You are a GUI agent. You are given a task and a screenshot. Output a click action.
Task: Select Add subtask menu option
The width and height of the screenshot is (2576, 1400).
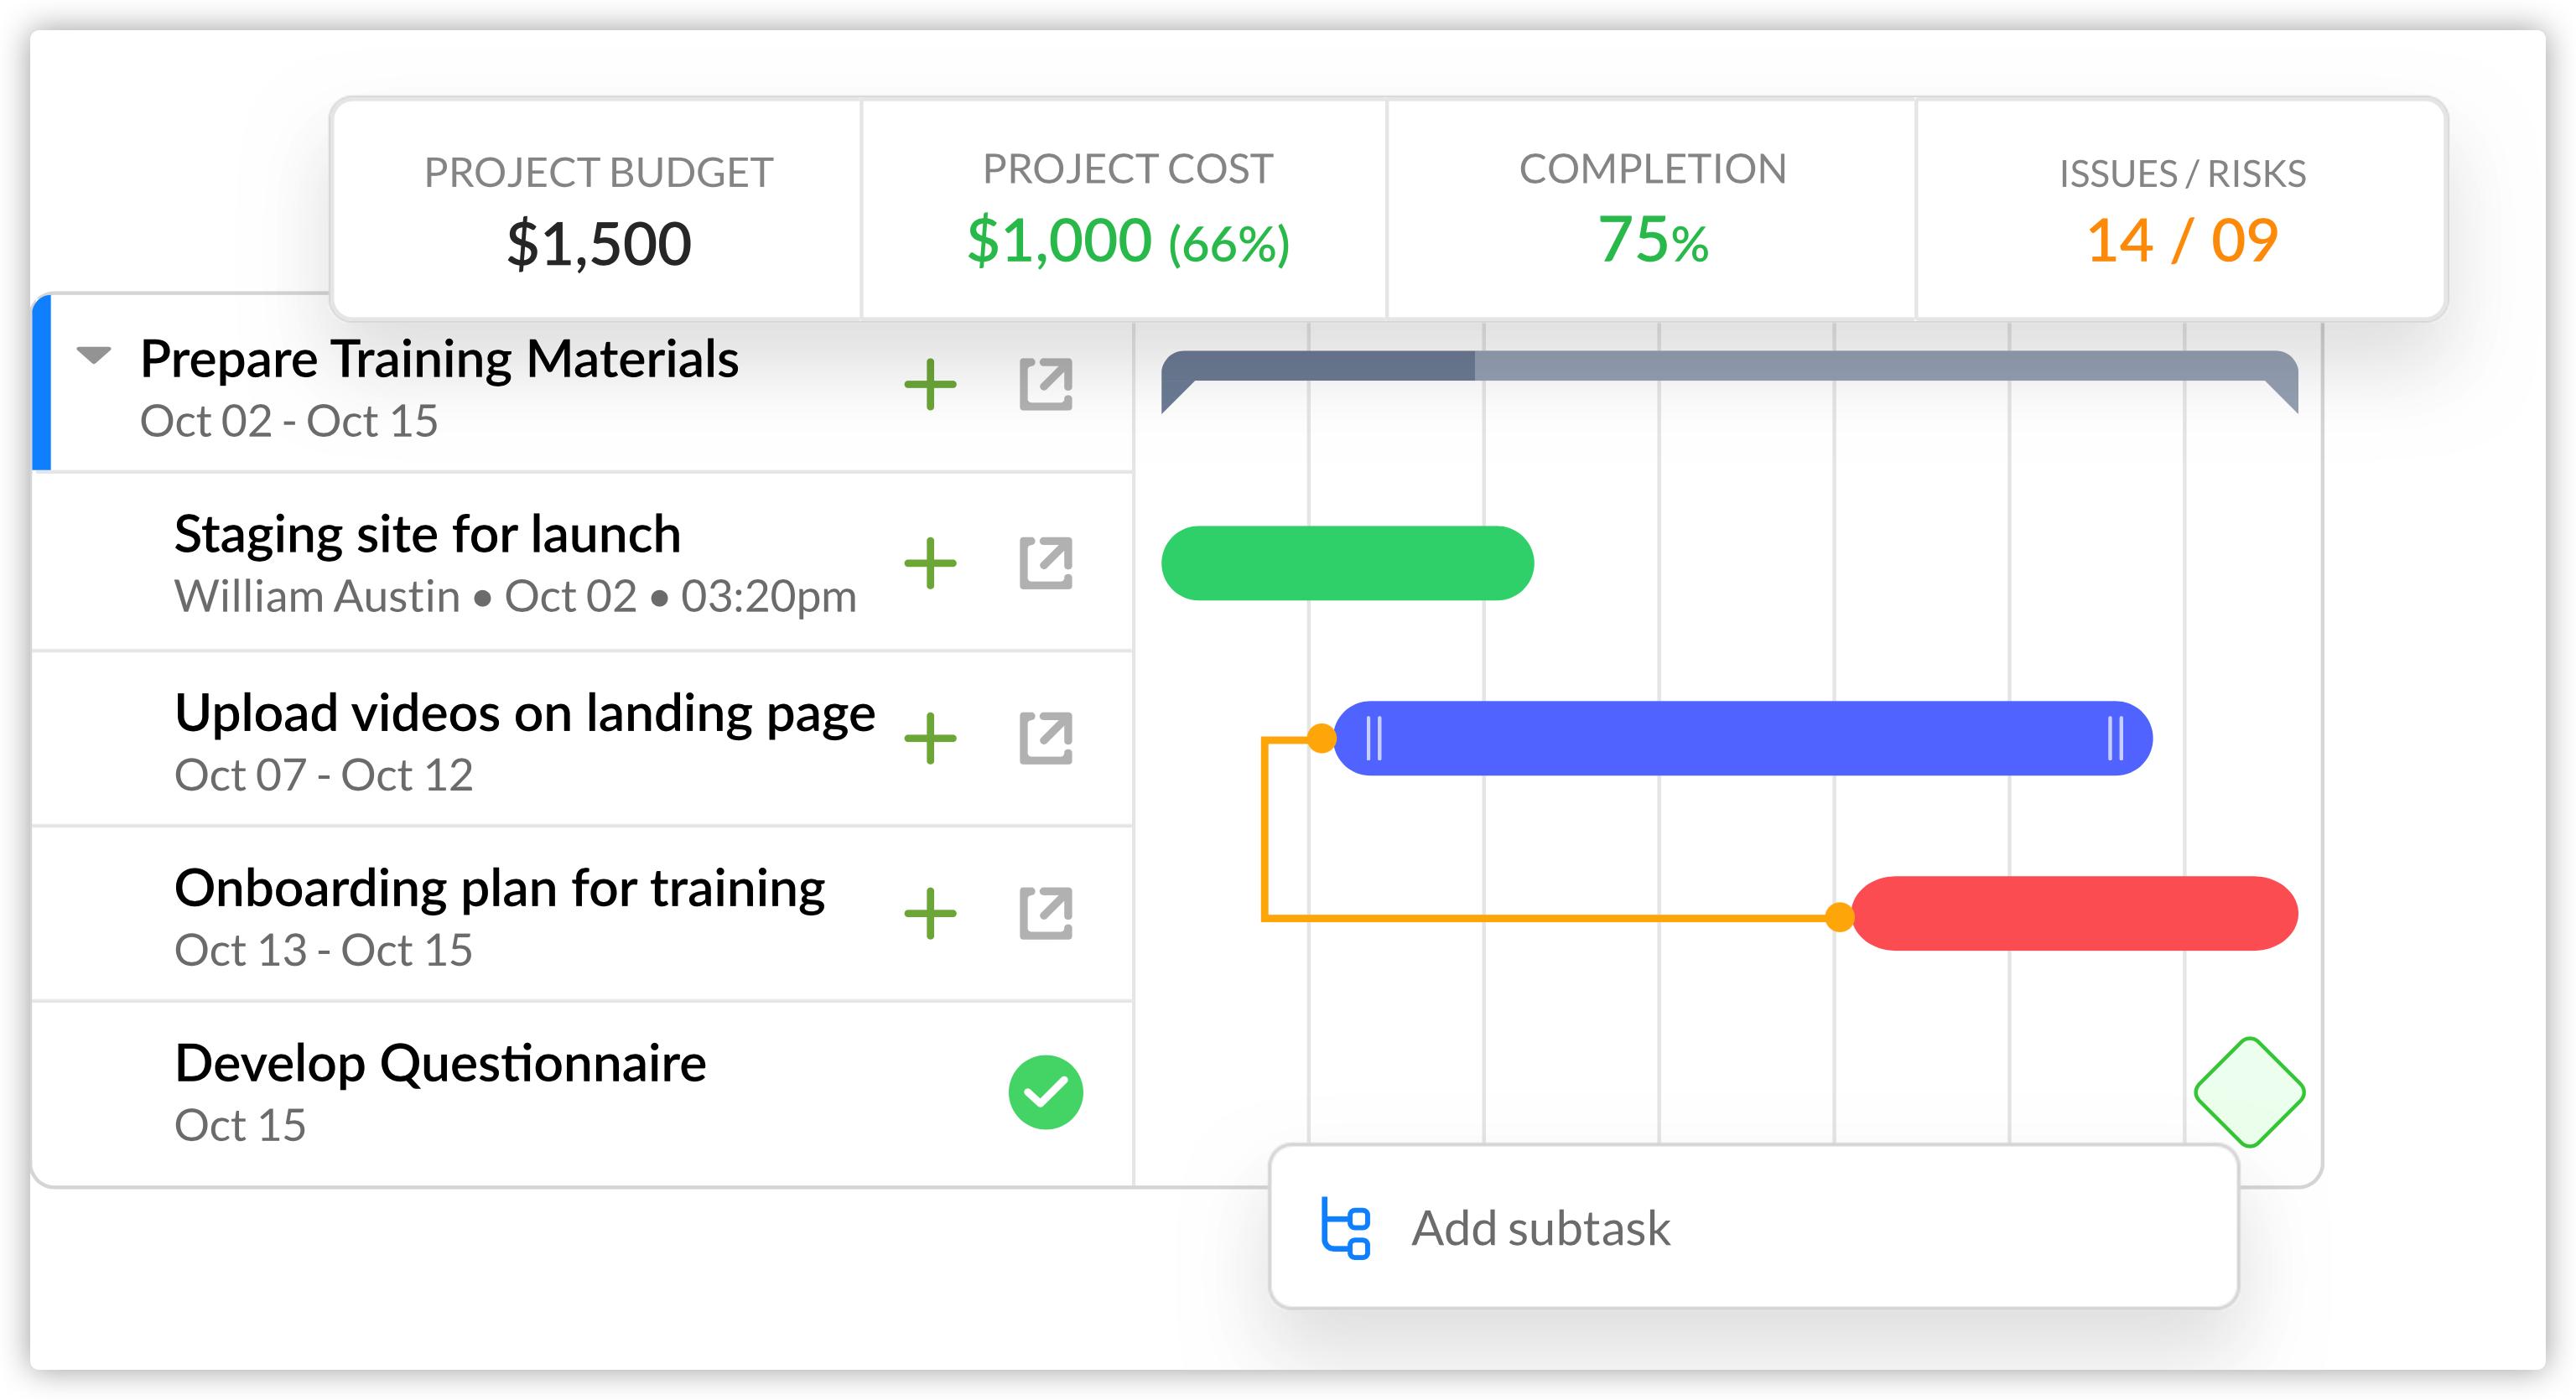point(1540,1228)
